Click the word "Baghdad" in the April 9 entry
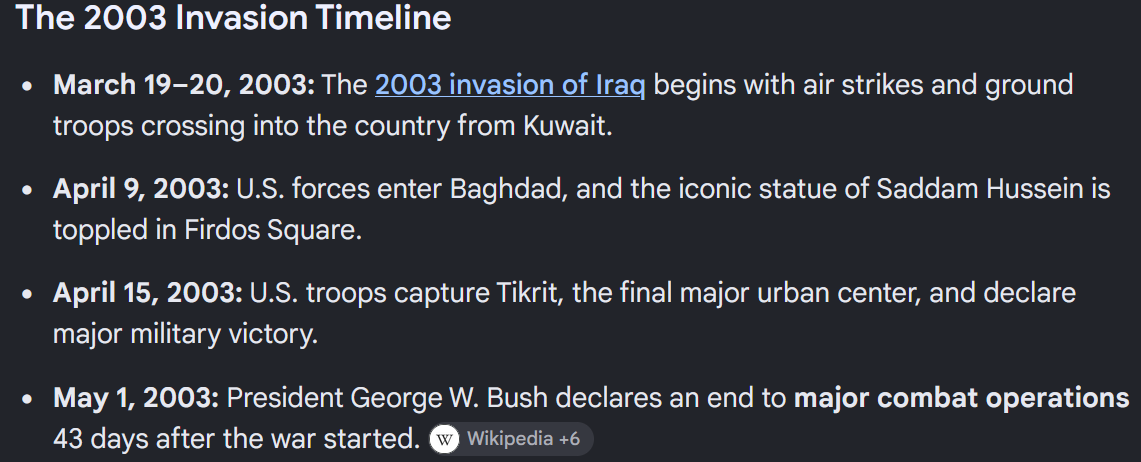Image resolution: width=1141 pixels, height=462 pixels. tap(508, 189)
